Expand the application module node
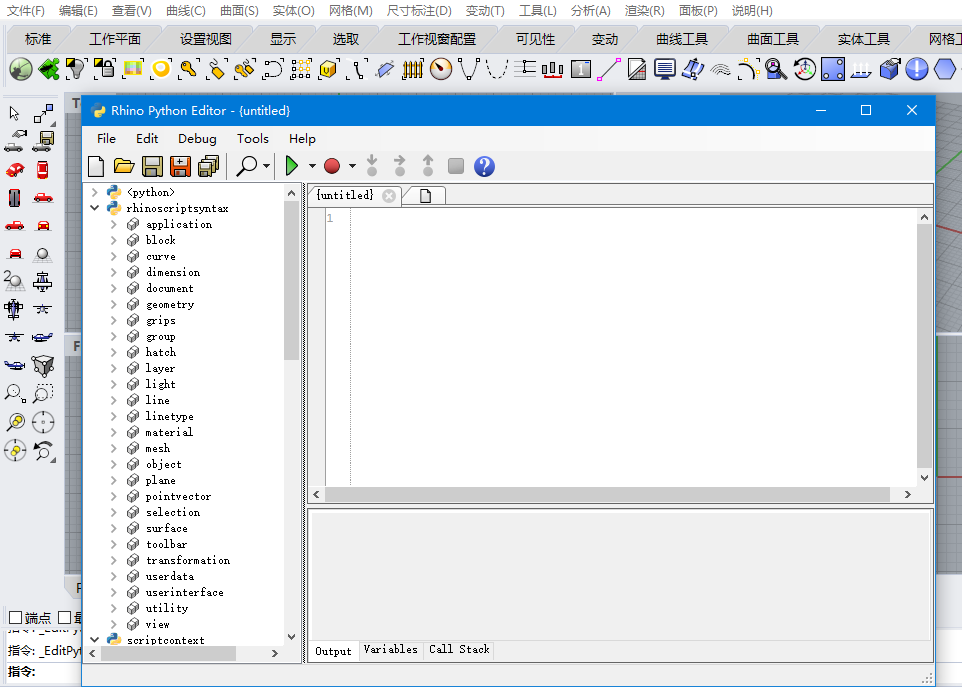962x687 pixels. pos(114,224)
